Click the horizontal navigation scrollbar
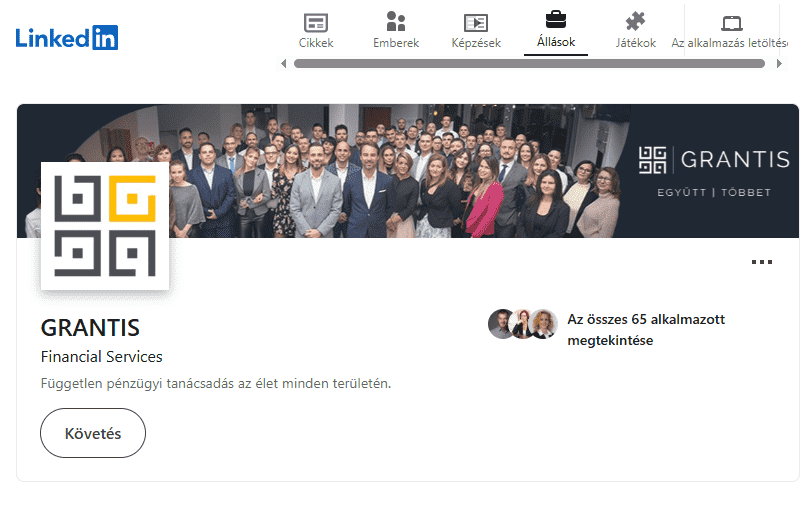The height and width of the screenshot is (507, 808). pos(529,64)
